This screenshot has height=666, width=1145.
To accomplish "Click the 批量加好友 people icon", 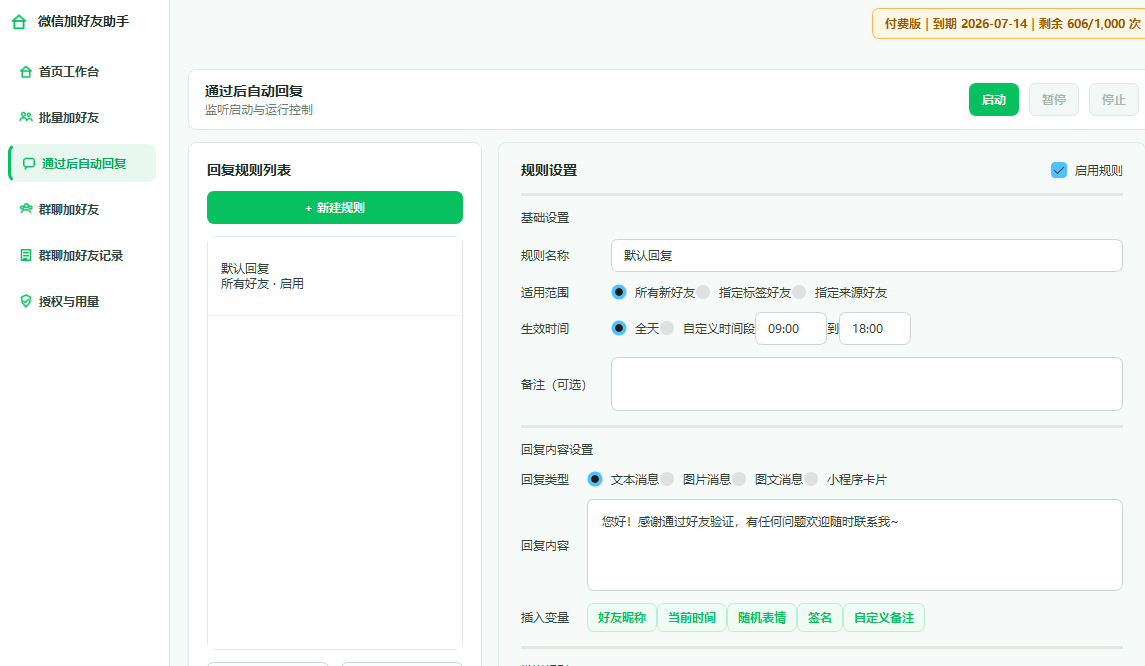I will pos(26,118).
